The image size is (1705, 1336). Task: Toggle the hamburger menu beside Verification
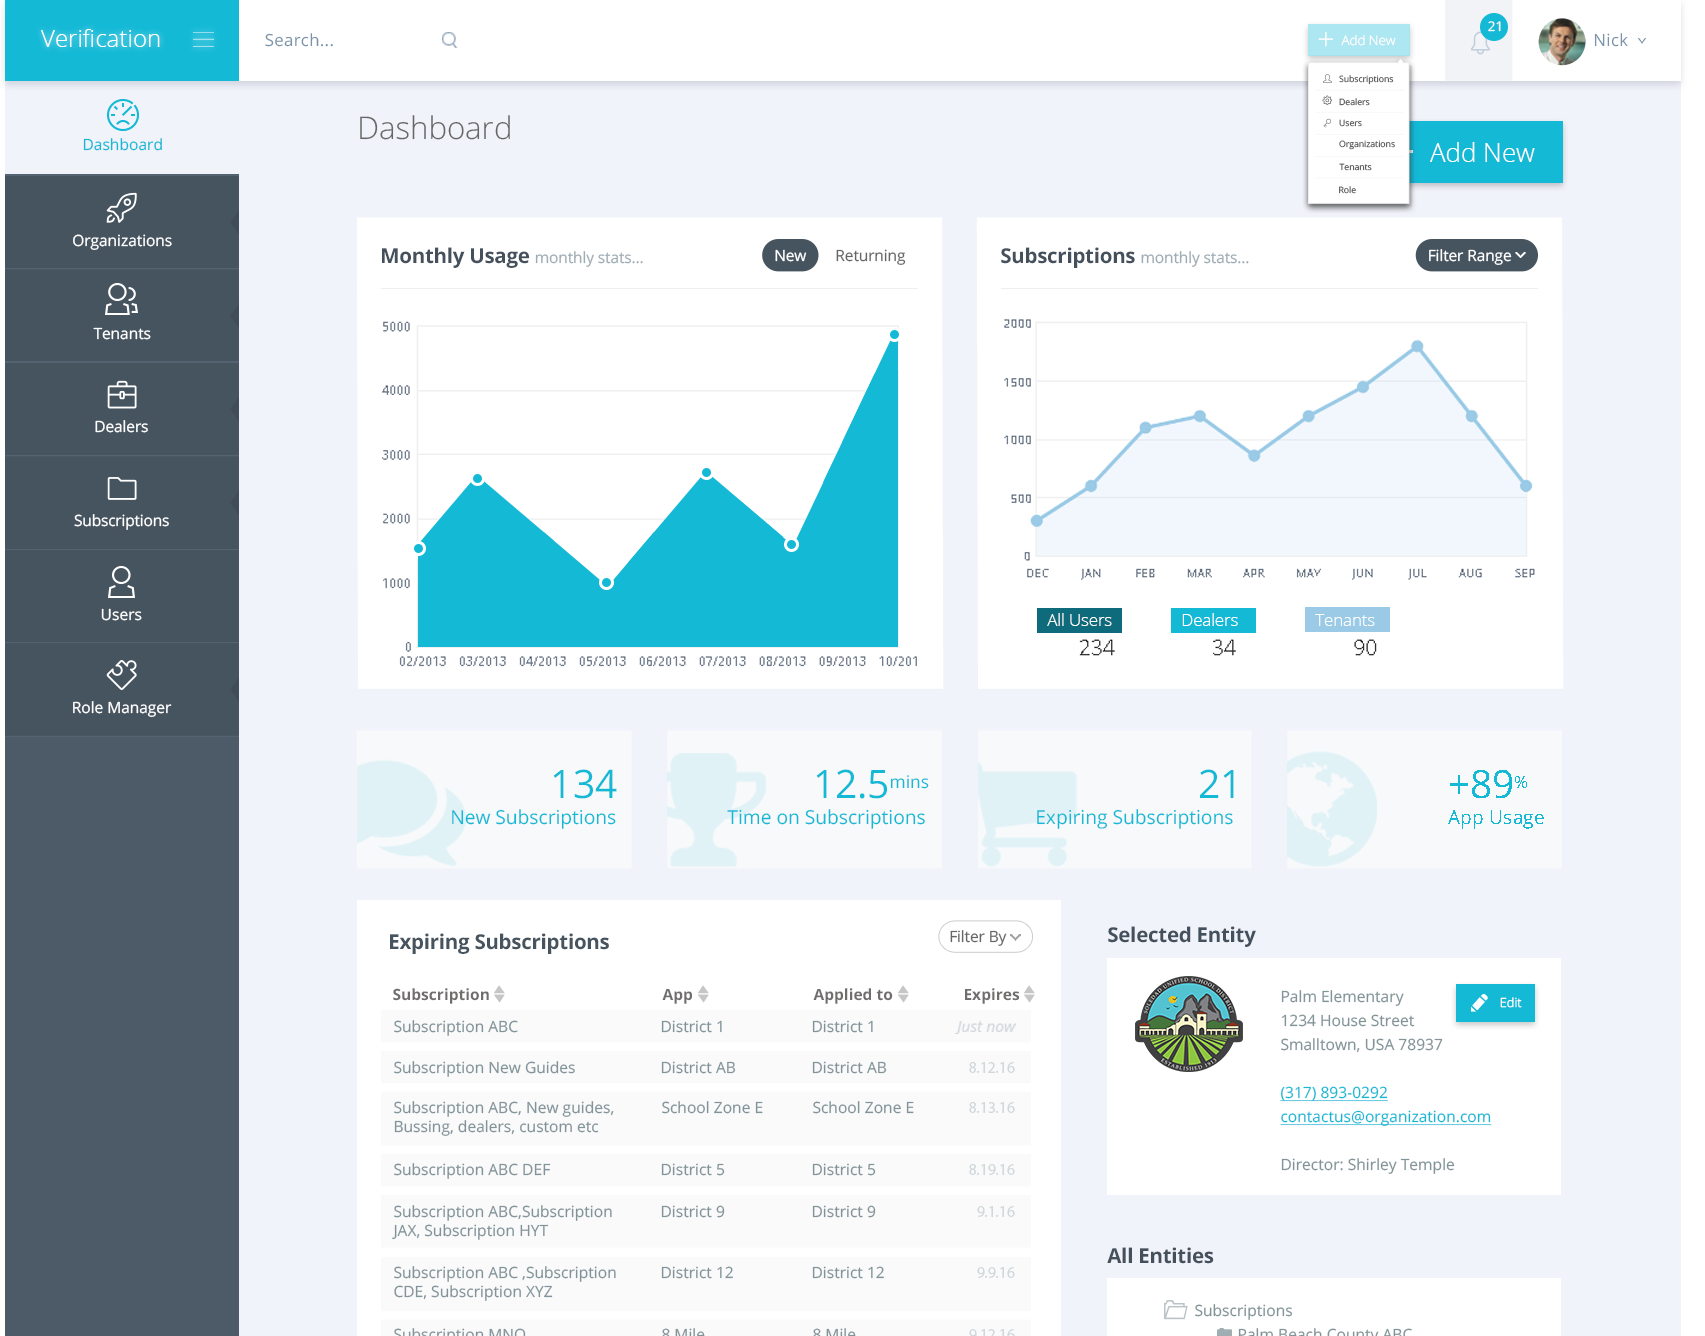[x=203, y=40]
